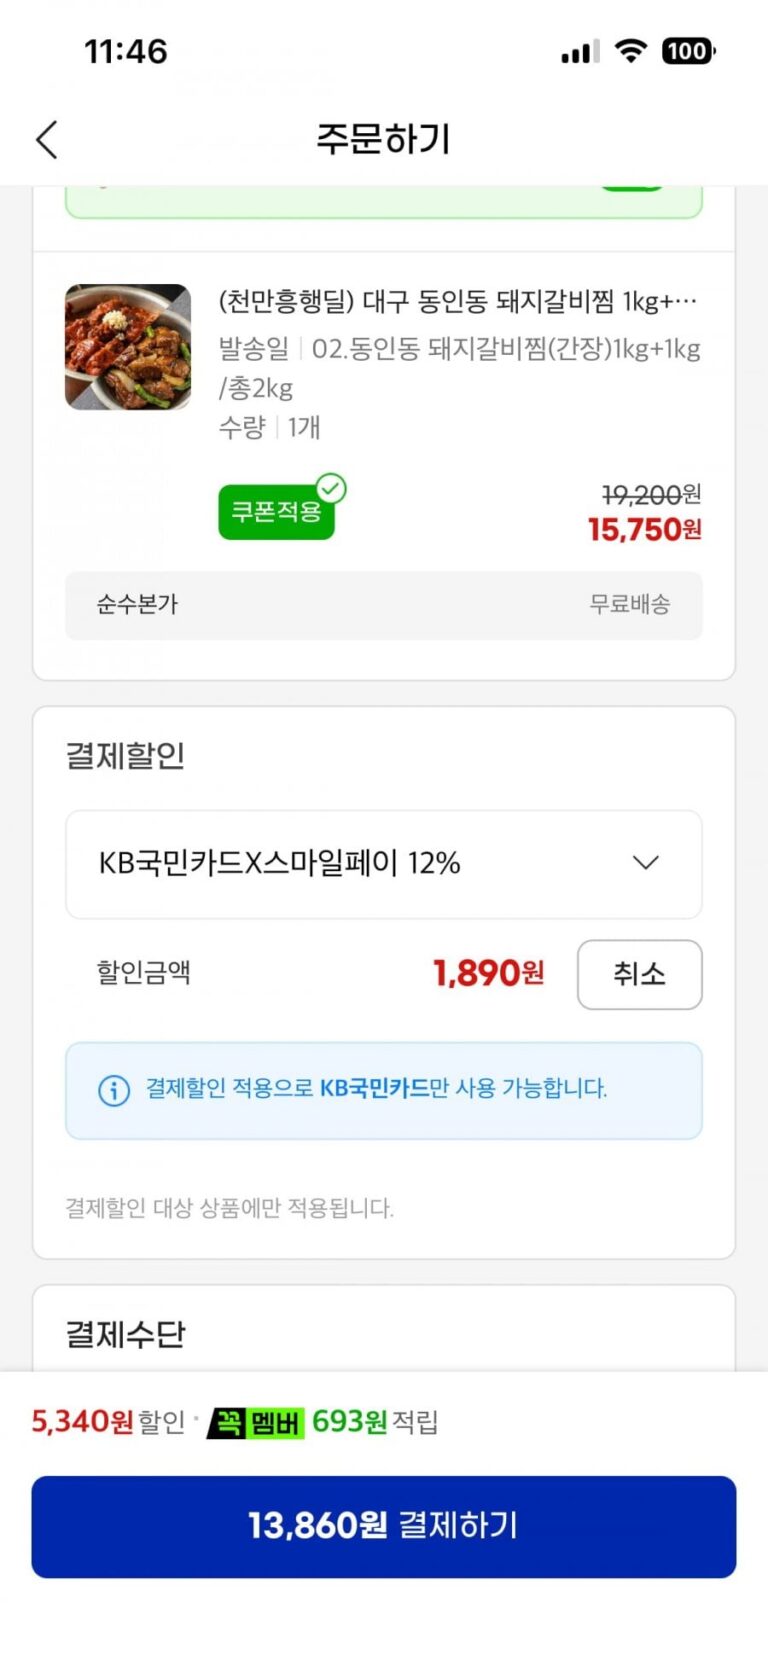Tap the 순수본가 seller bar
This screenshot has width=768, height=1661.
[x=384, y=605]
